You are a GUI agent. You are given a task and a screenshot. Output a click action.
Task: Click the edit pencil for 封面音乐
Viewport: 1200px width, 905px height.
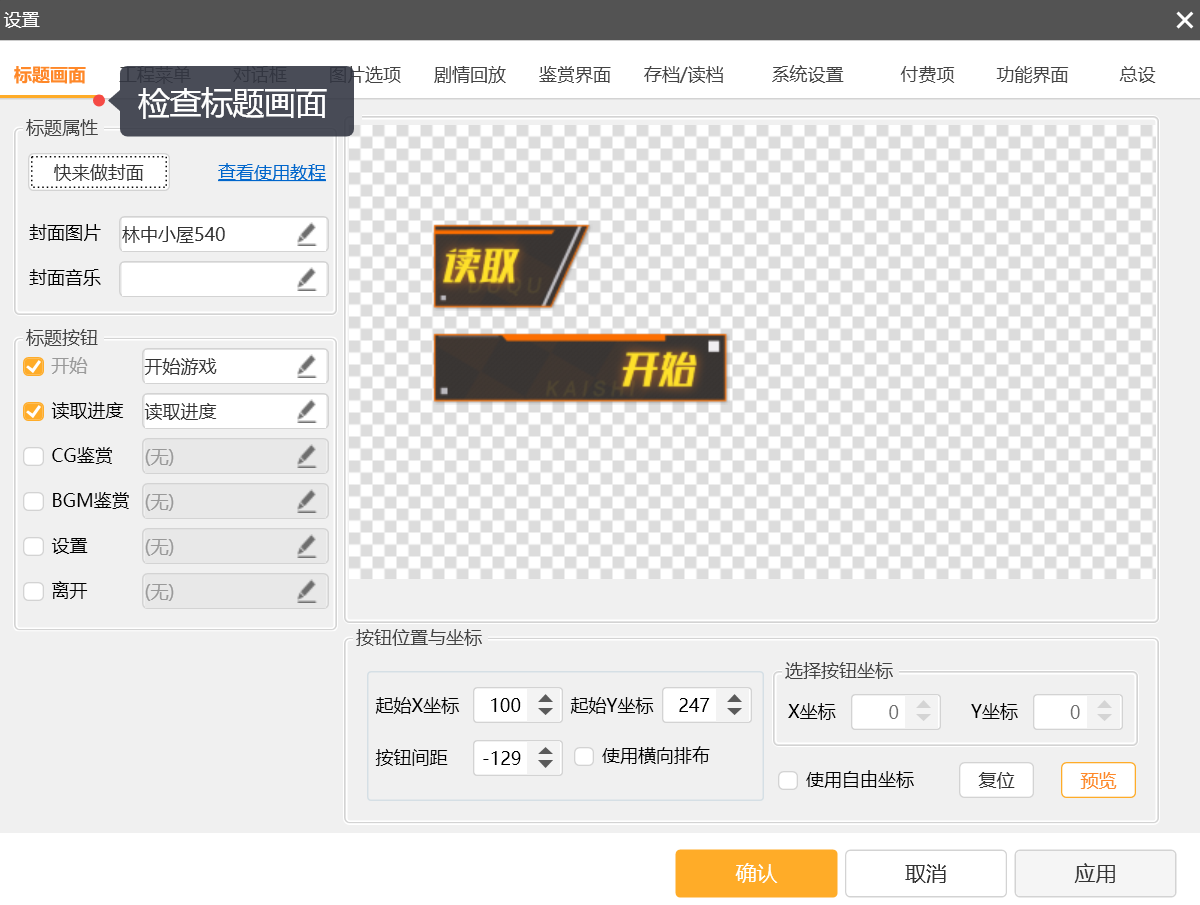tap(306, 280)
